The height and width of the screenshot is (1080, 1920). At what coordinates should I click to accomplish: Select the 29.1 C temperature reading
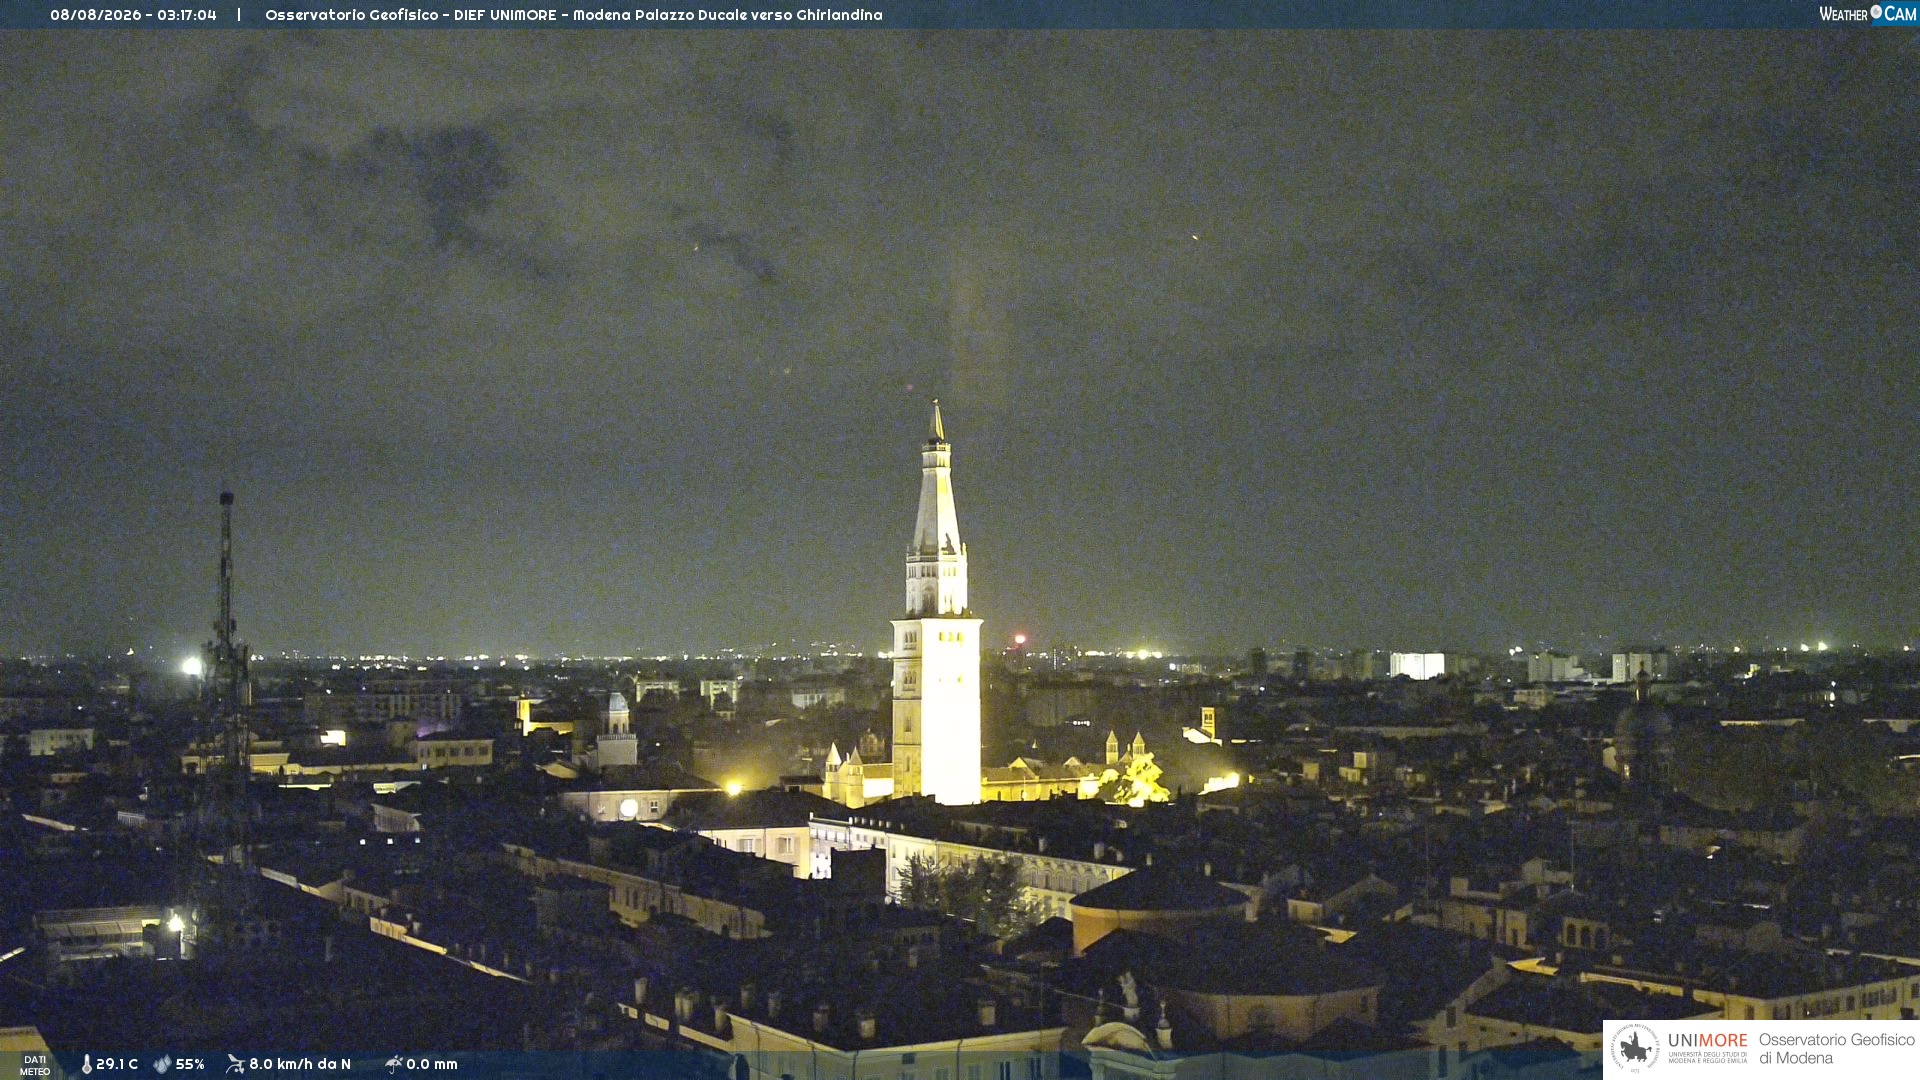(117, 1065)
